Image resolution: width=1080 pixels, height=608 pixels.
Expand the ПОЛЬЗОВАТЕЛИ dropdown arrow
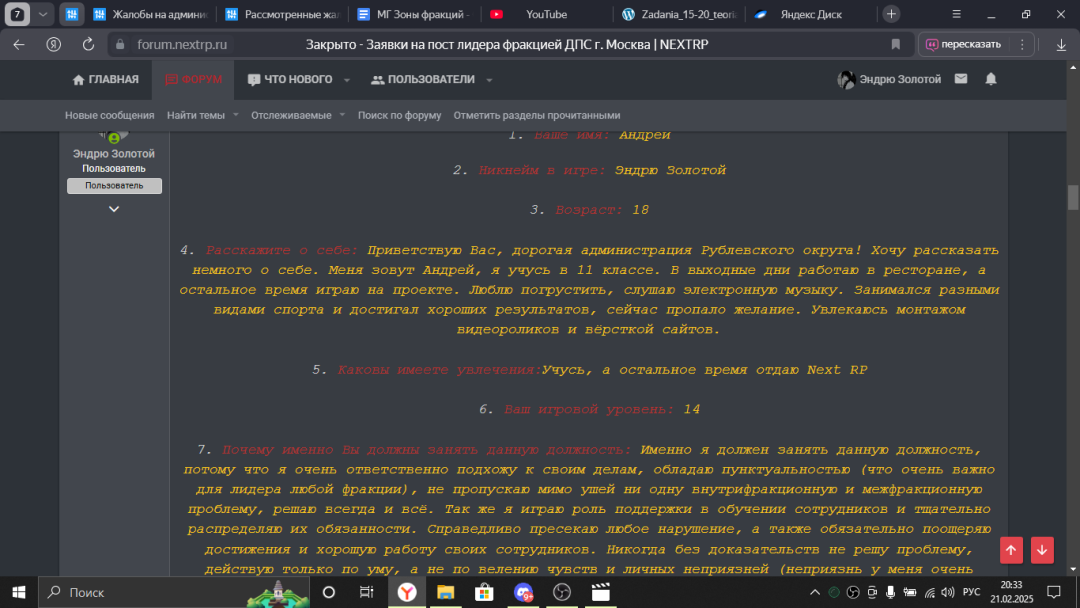point(489,80)
